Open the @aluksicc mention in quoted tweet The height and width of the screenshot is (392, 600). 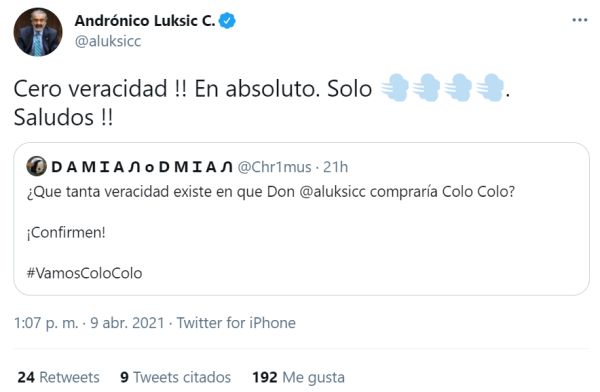(332, 191)
